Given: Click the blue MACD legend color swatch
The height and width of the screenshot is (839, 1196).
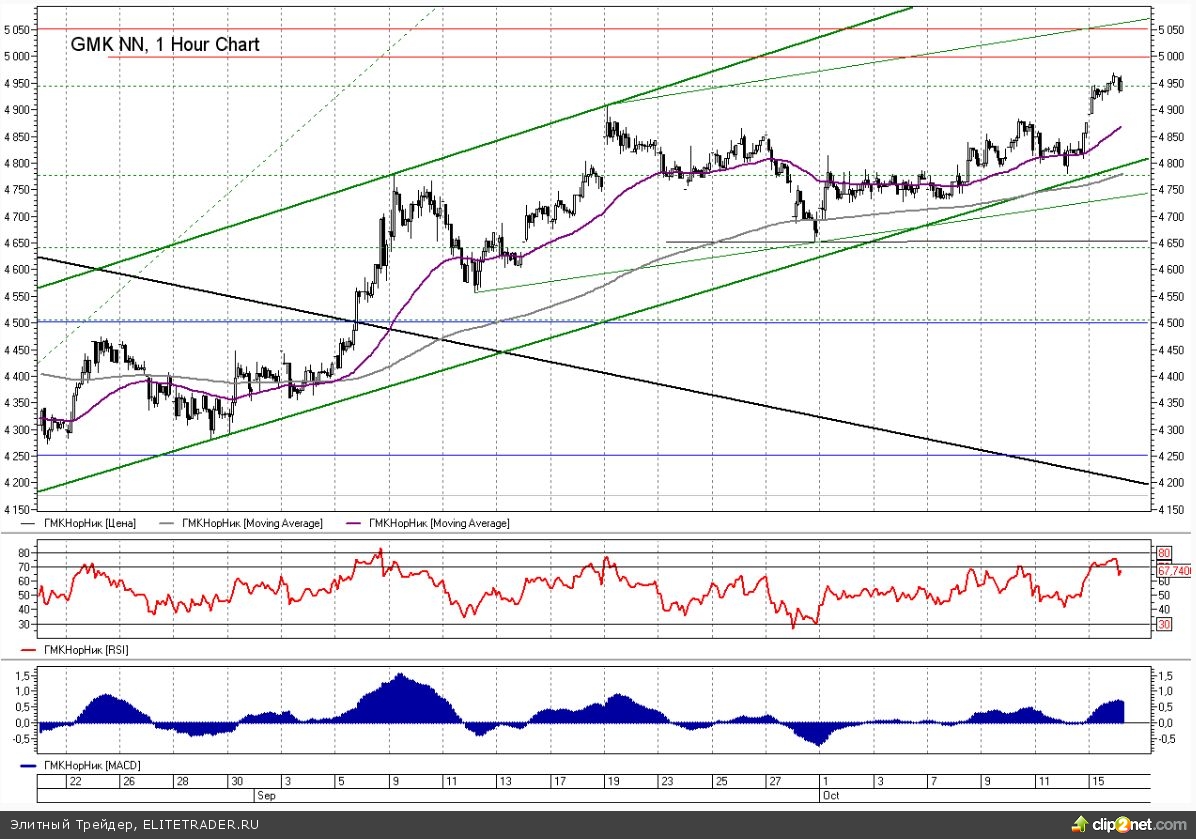Looking at the screenshot, I should (x=28, y=765).
